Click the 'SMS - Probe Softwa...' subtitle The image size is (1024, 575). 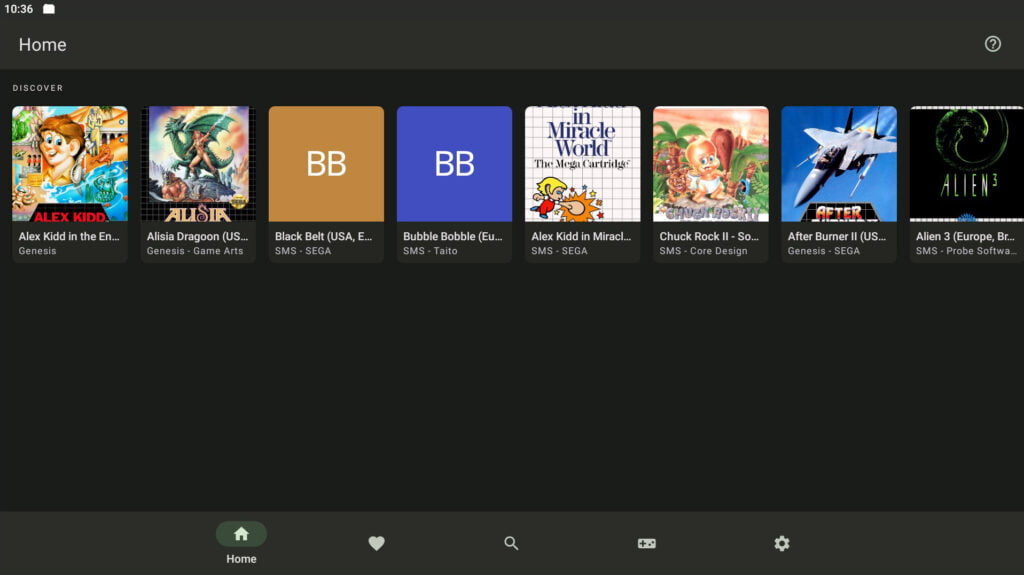[966, 251]
